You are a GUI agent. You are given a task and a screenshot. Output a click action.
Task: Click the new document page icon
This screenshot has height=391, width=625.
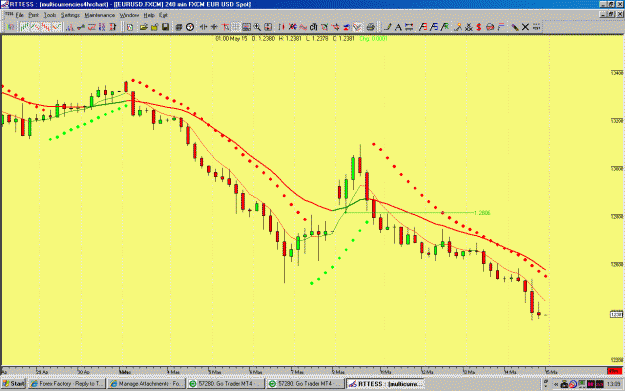(x=130, y=27)
